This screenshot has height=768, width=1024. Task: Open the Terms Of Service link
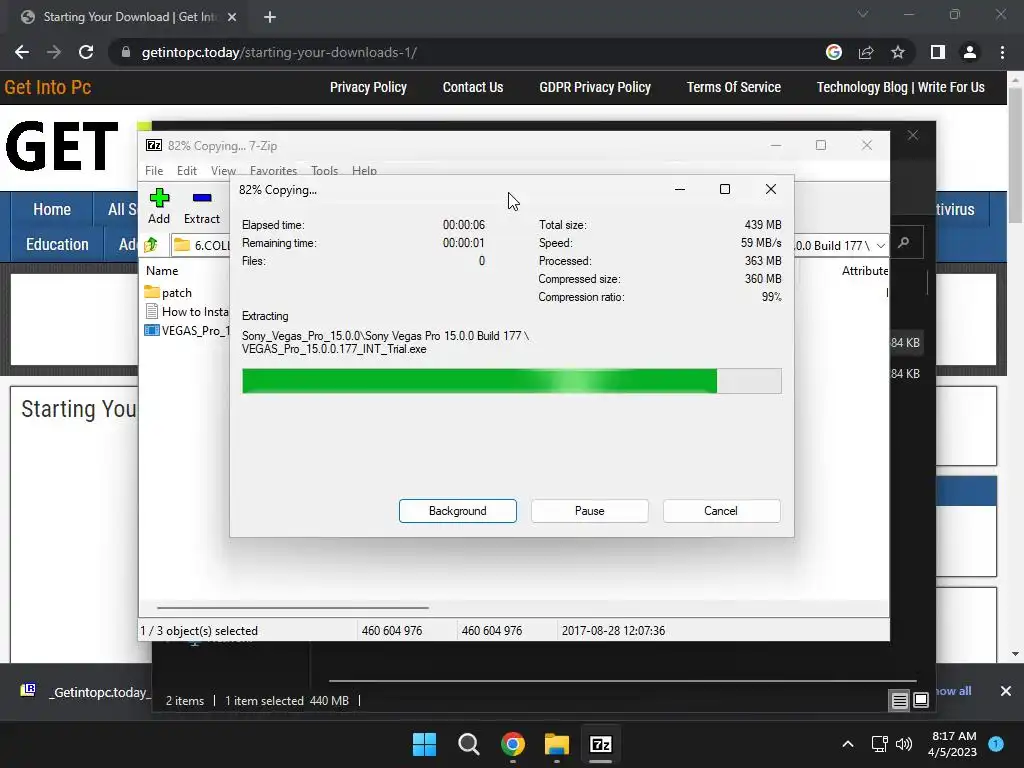[733, 87]
